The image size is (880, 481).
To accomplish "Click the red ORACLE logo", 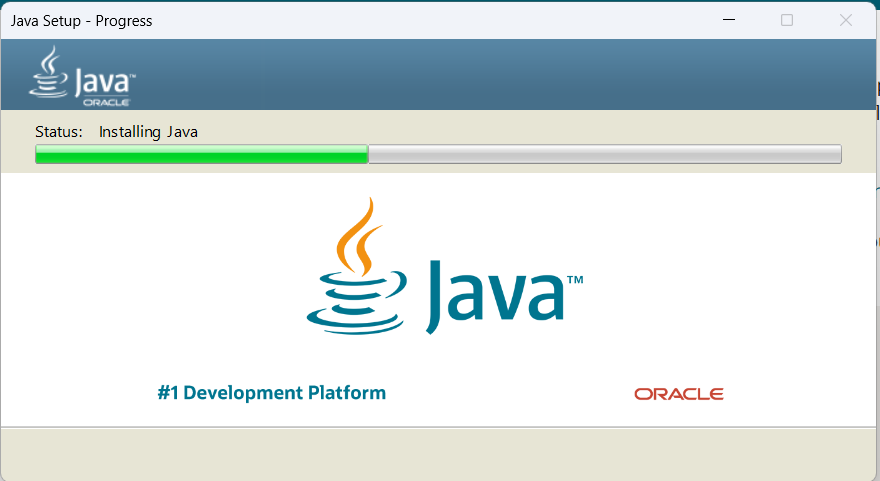I will click(678, 394).
